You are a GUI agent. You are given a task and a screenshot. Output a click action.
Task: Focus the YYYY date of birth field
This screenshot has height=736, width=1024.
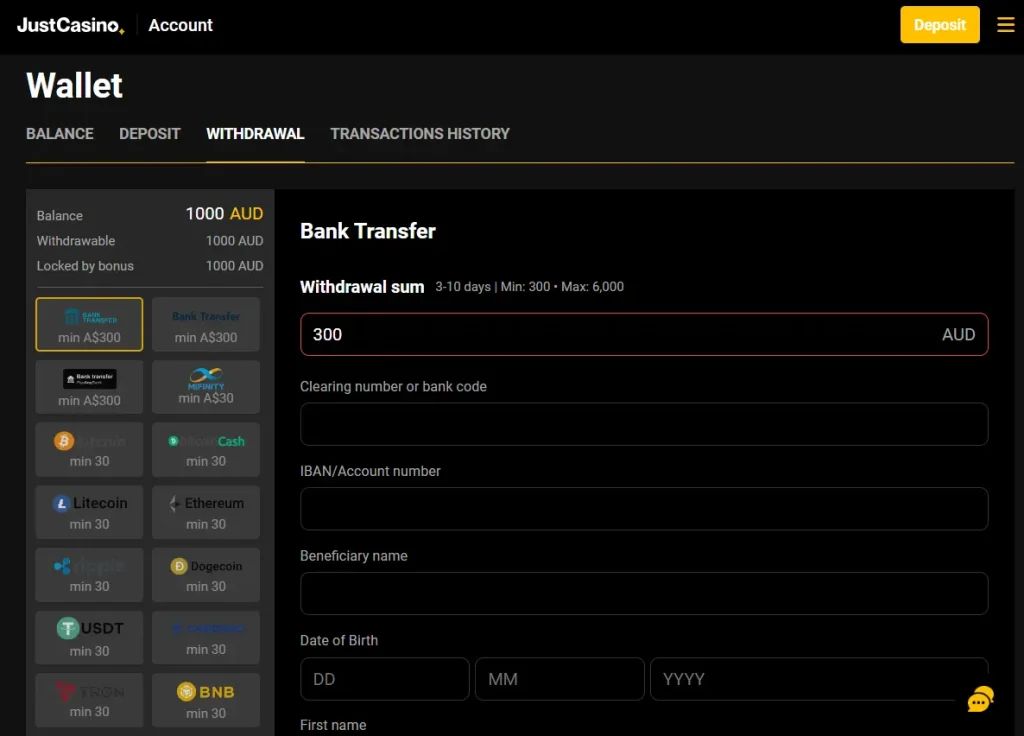point(819,679)
